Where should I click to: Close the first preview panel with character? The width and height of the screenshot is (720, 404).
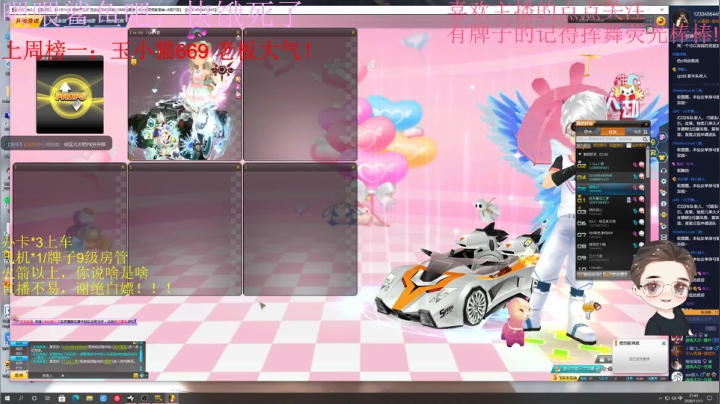coord(238,33)
